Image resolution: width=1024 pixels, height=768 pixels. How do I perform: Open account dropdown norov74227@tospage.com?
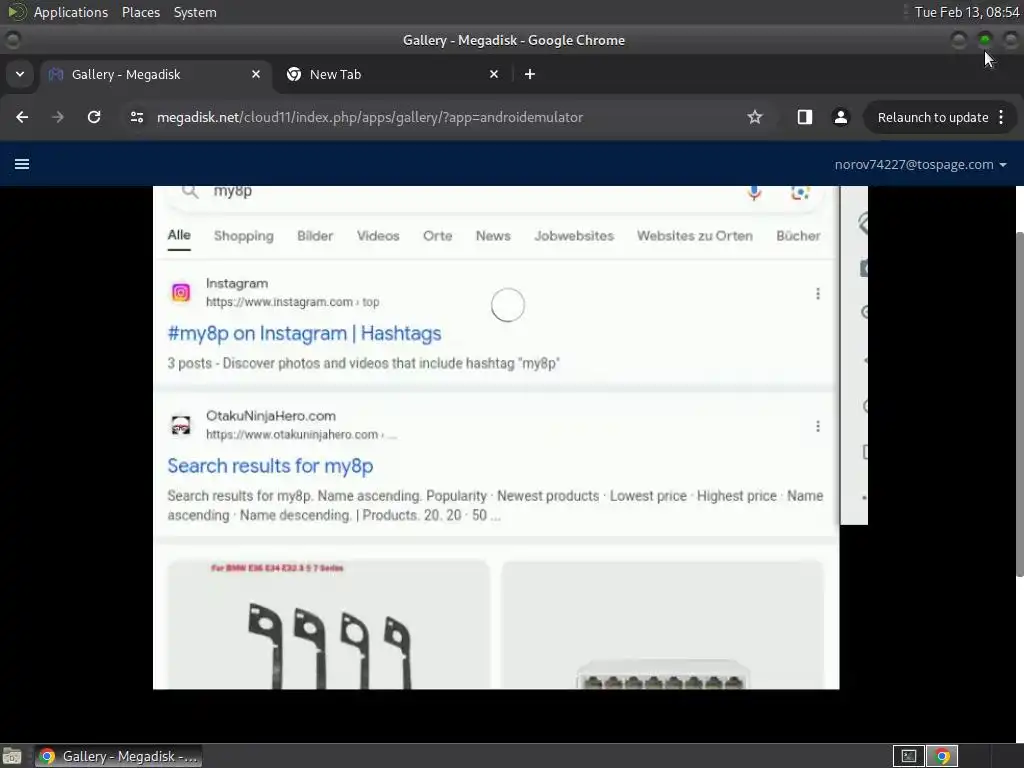coord(920,165)
